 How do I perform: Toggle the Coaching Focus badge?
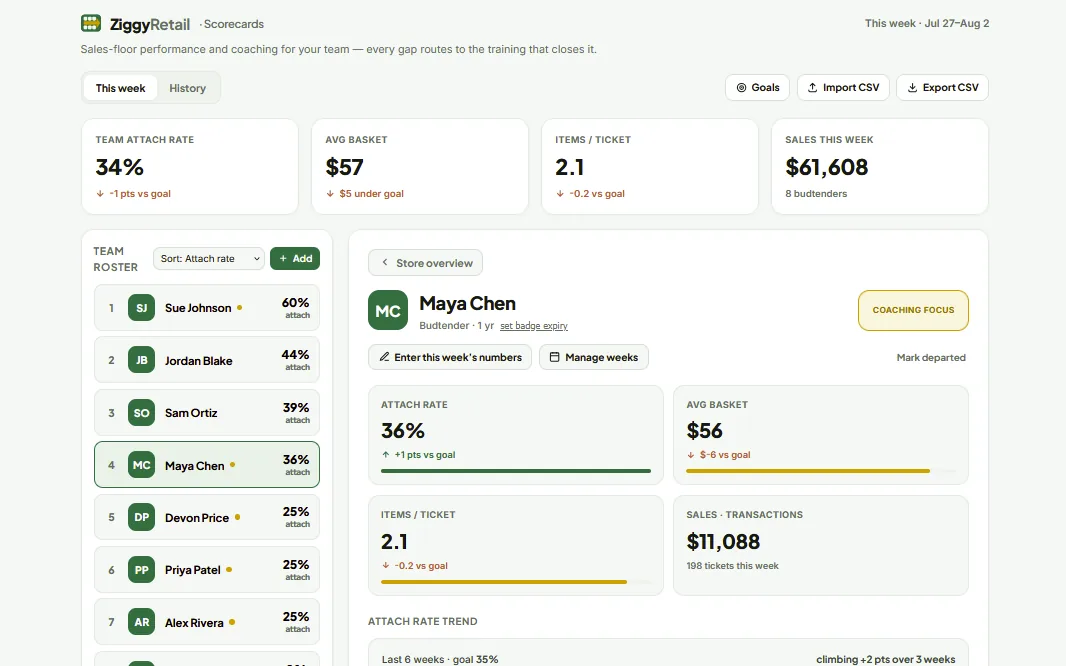(913, 311)
